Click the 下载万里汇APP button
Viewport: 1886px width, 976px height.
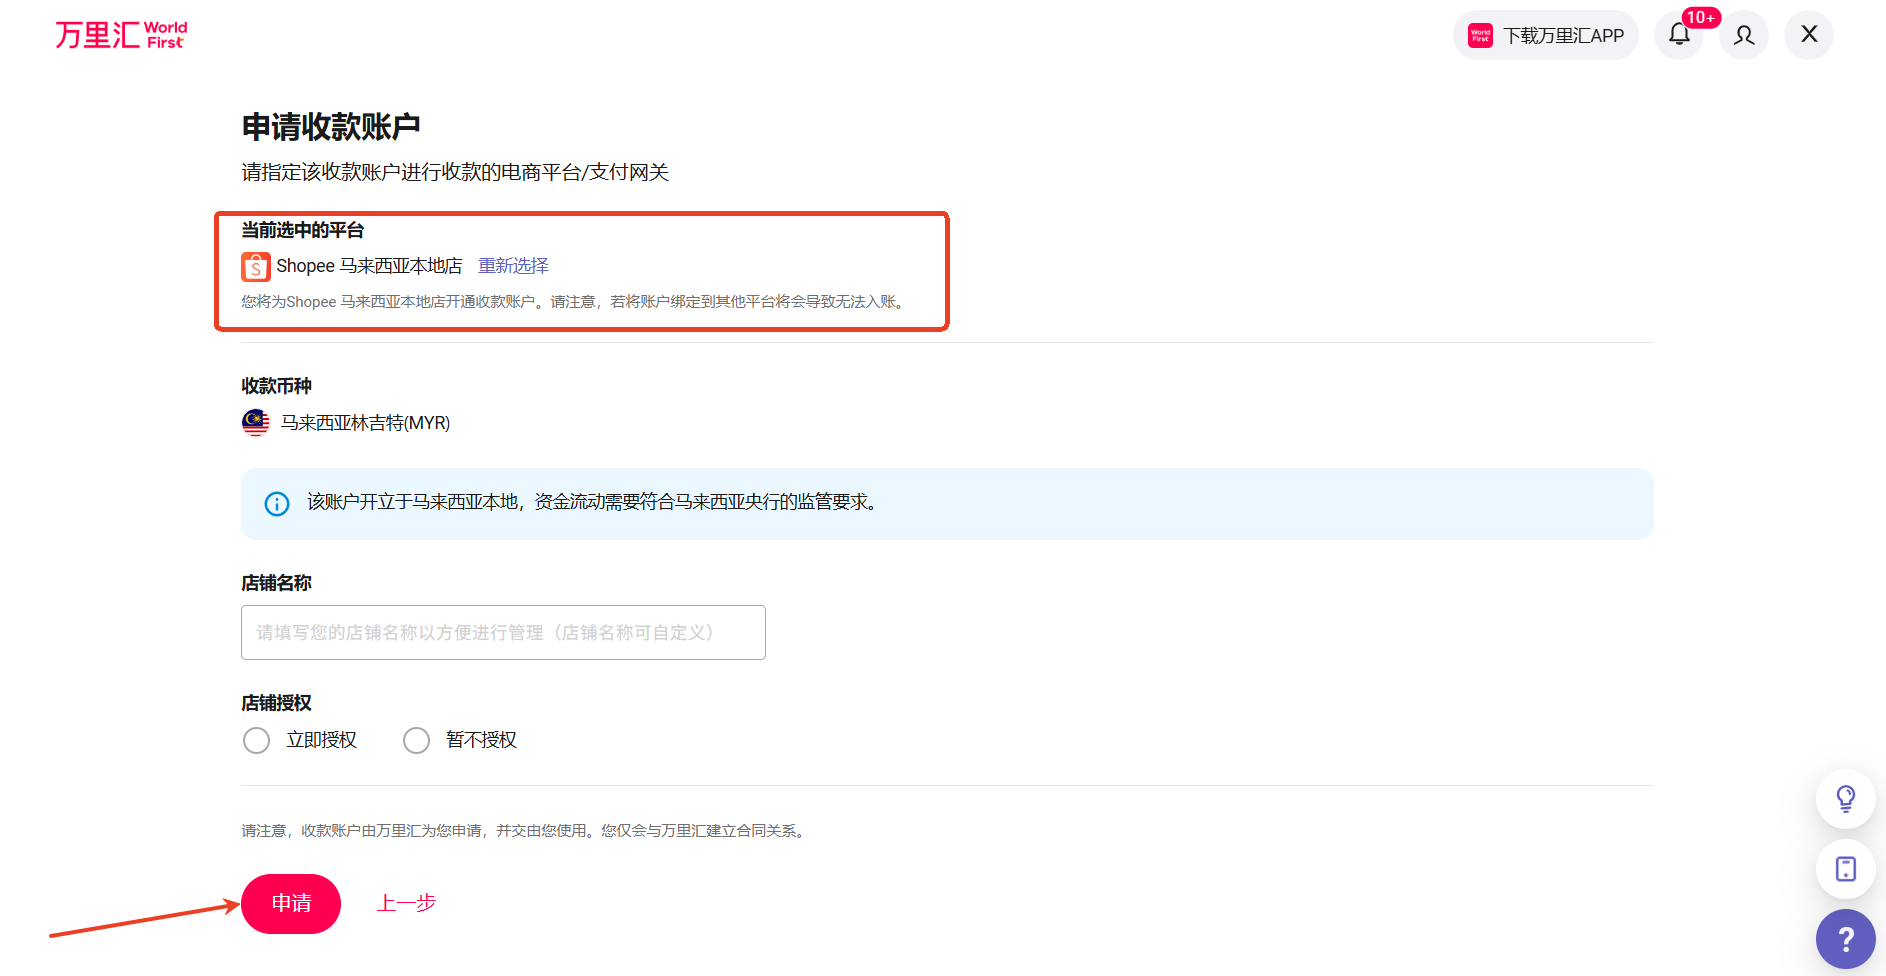[x=1545, y=36]
